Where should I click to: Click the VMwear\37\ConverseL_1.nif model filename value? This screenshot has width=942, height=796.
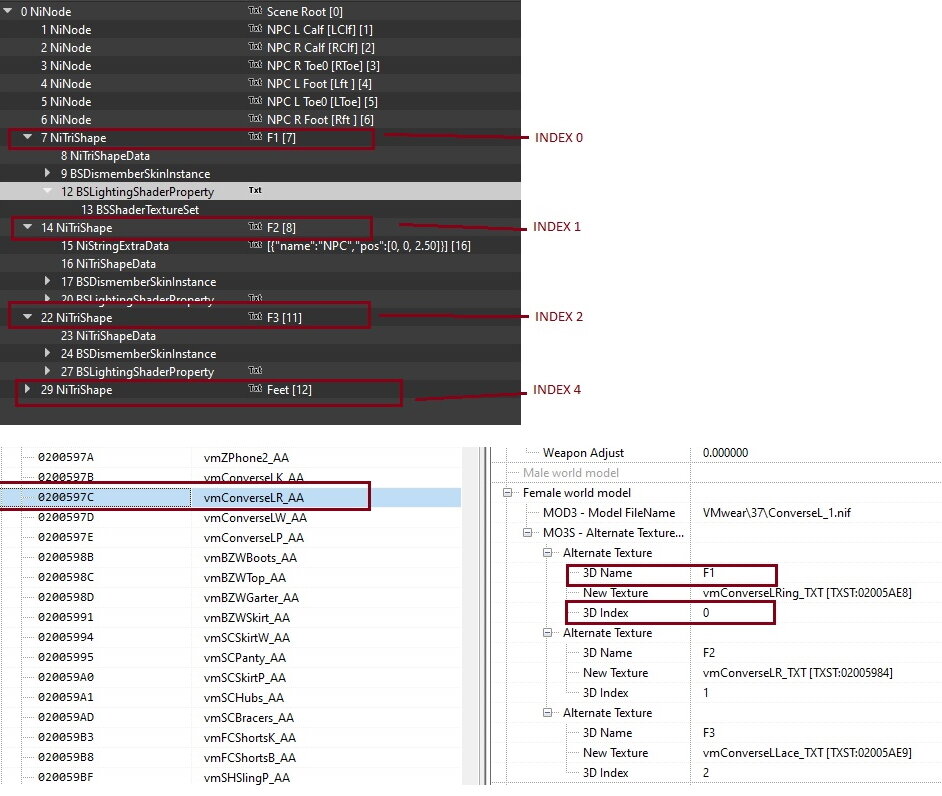click(x=776, y=512)
